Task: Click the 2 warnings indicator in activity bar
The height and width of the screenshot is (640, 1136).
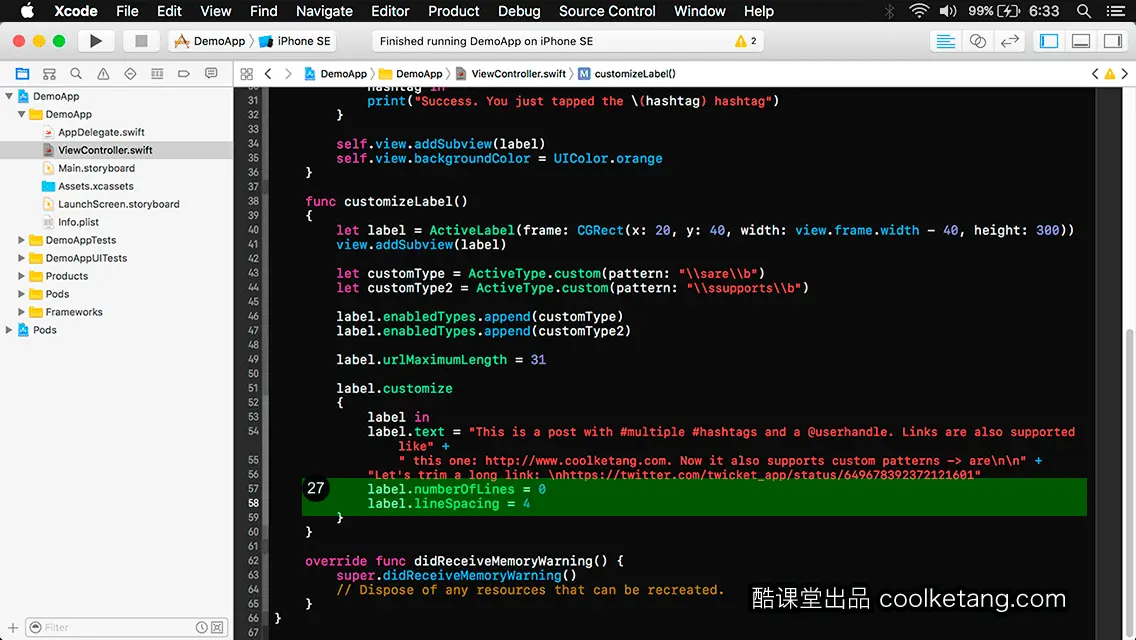Action: [x=746, y=41]
